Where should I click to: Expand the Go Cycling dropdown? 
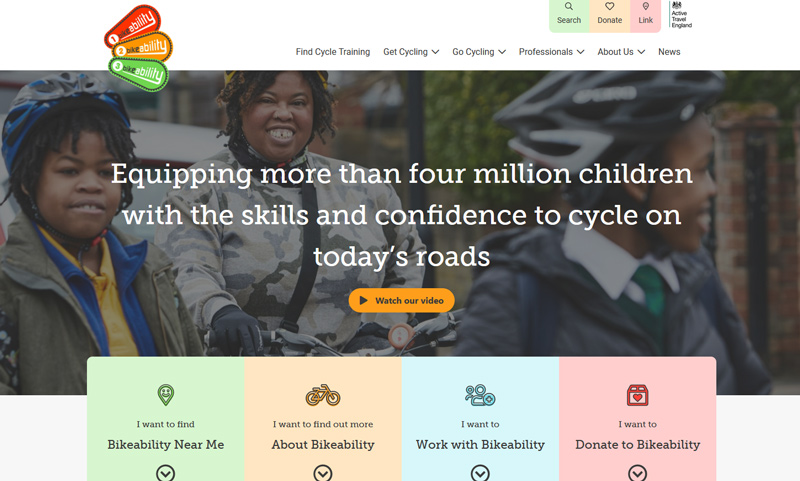pyautogui.click(x=479, y=52)
